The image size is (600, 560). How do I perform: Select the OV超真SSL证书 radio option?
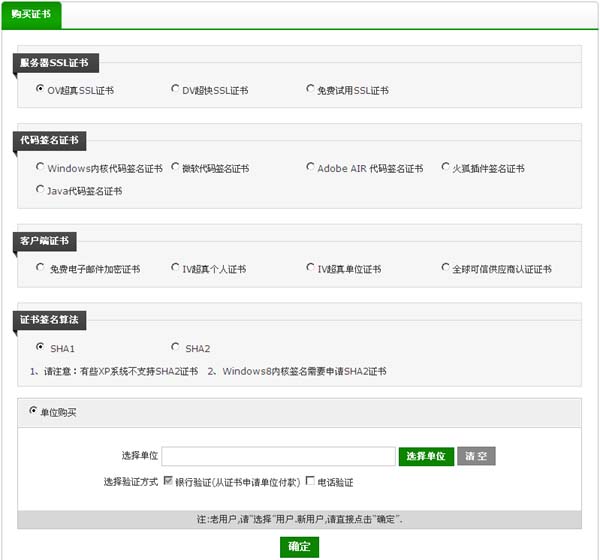(40, 89)
